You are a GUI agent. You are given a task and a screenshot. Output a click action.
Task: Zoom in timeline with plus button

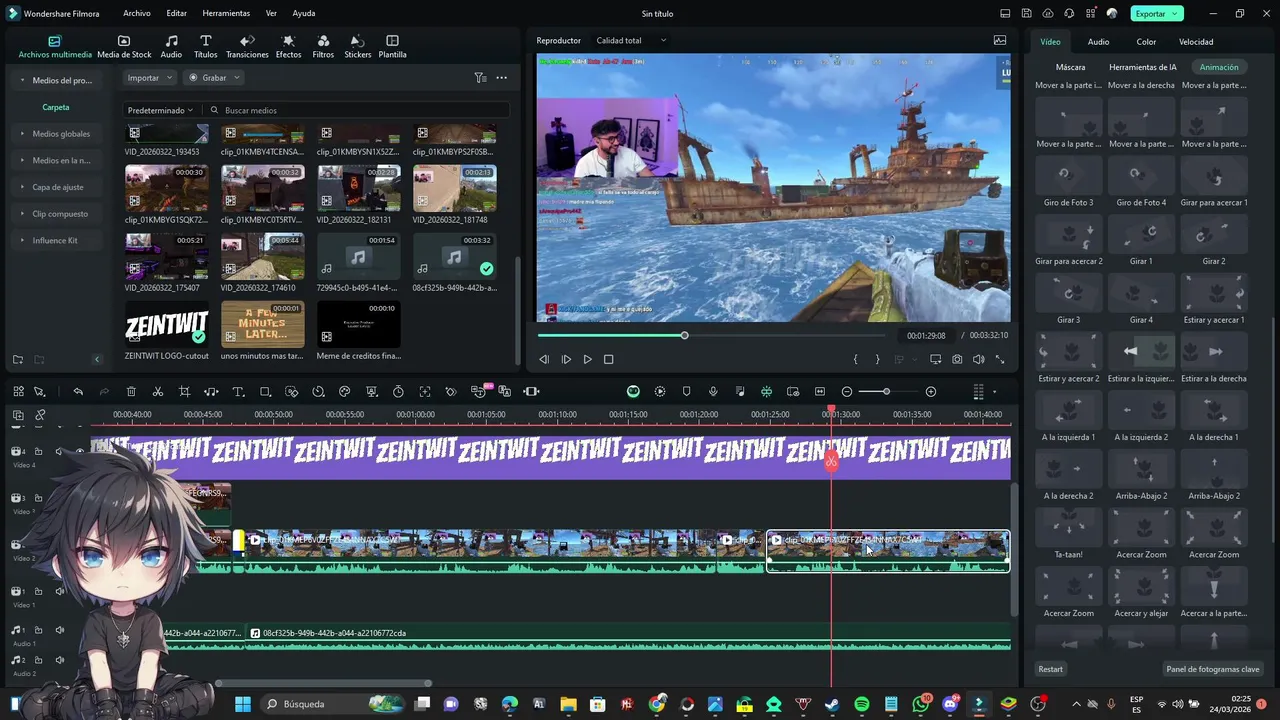[931, 391]
